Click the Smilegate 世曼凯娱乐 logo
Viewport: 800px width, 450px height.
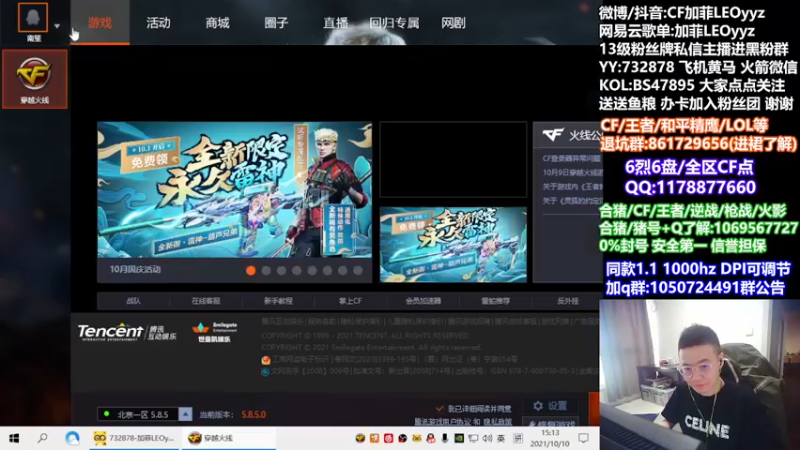click(214, 332)
